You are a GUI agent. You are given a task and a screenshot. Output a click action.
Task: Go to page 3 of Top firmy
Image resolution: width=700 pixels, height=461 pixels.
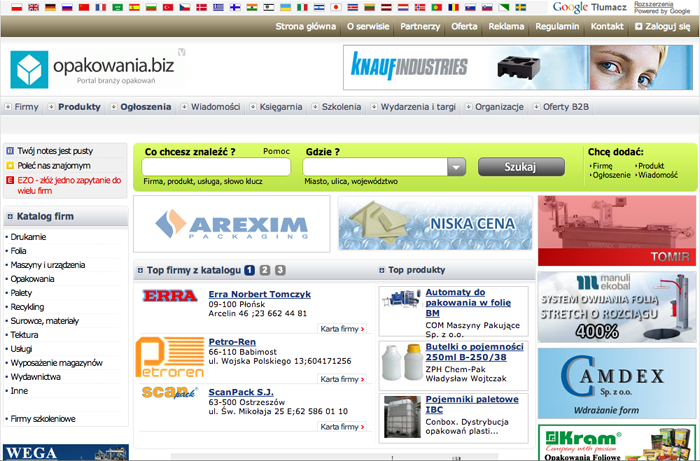tap(280, 270)
